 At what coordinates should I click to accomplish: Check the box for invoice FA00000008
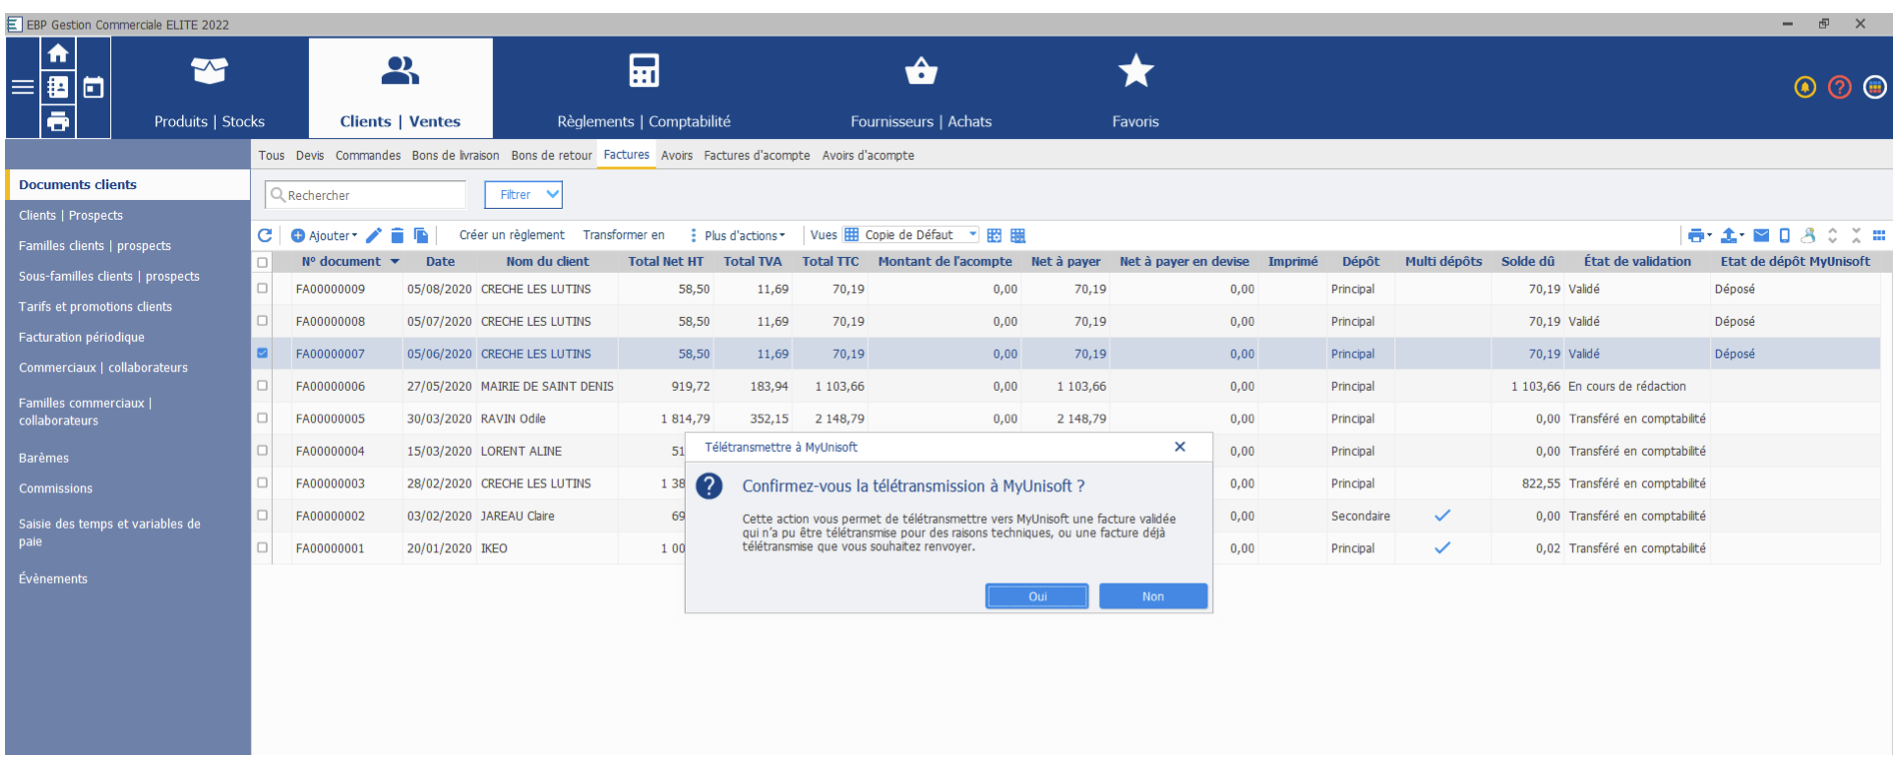pyautogui.click(x=263, y=321)
